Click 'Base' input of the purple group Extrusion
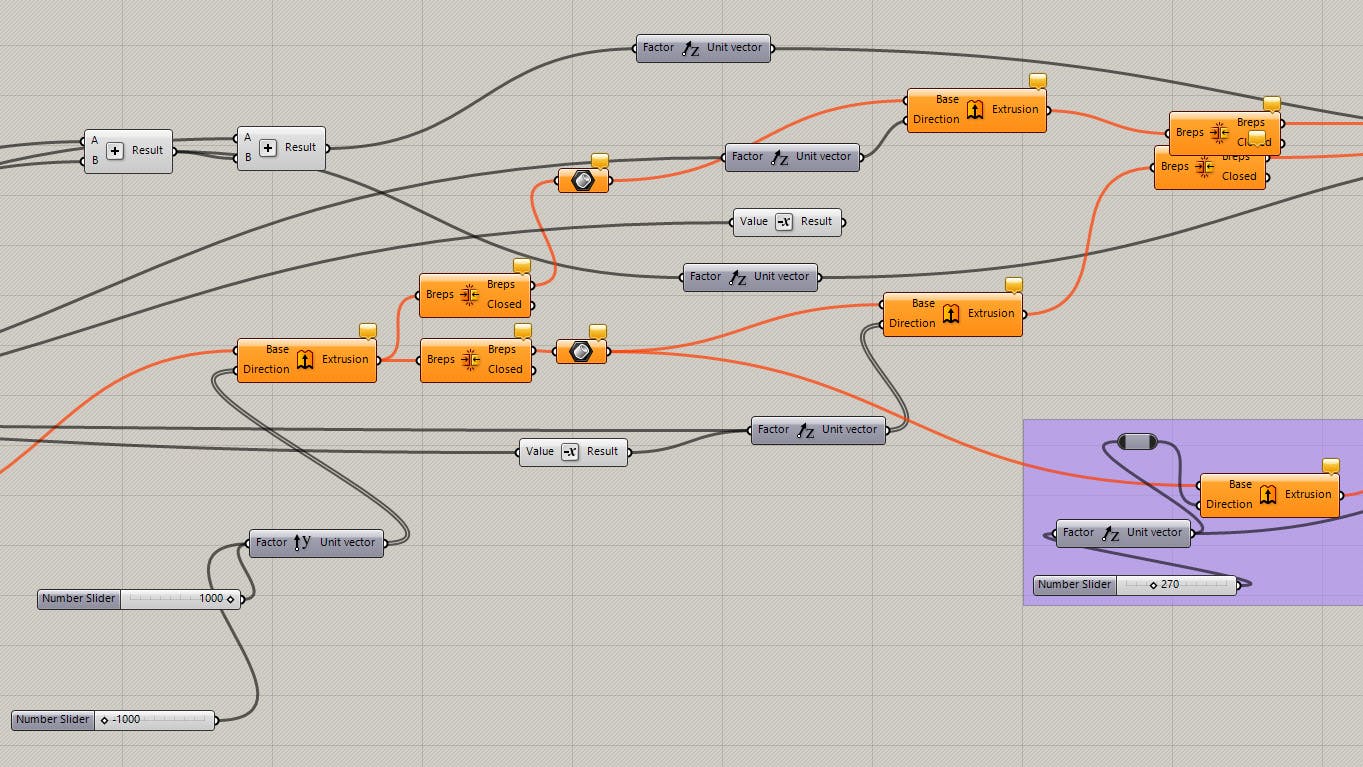 (1240, 485)
